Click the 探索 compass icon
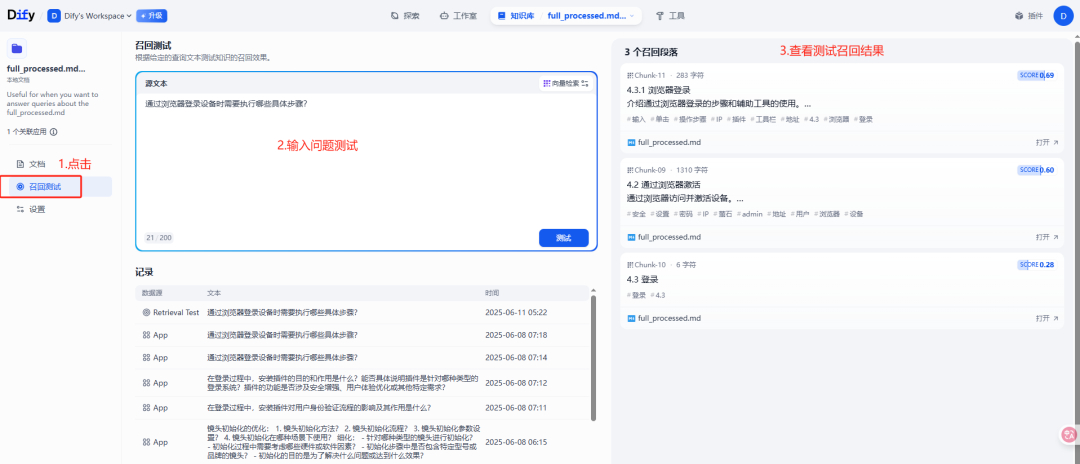The image size is (1080, 464). point(394,16)
